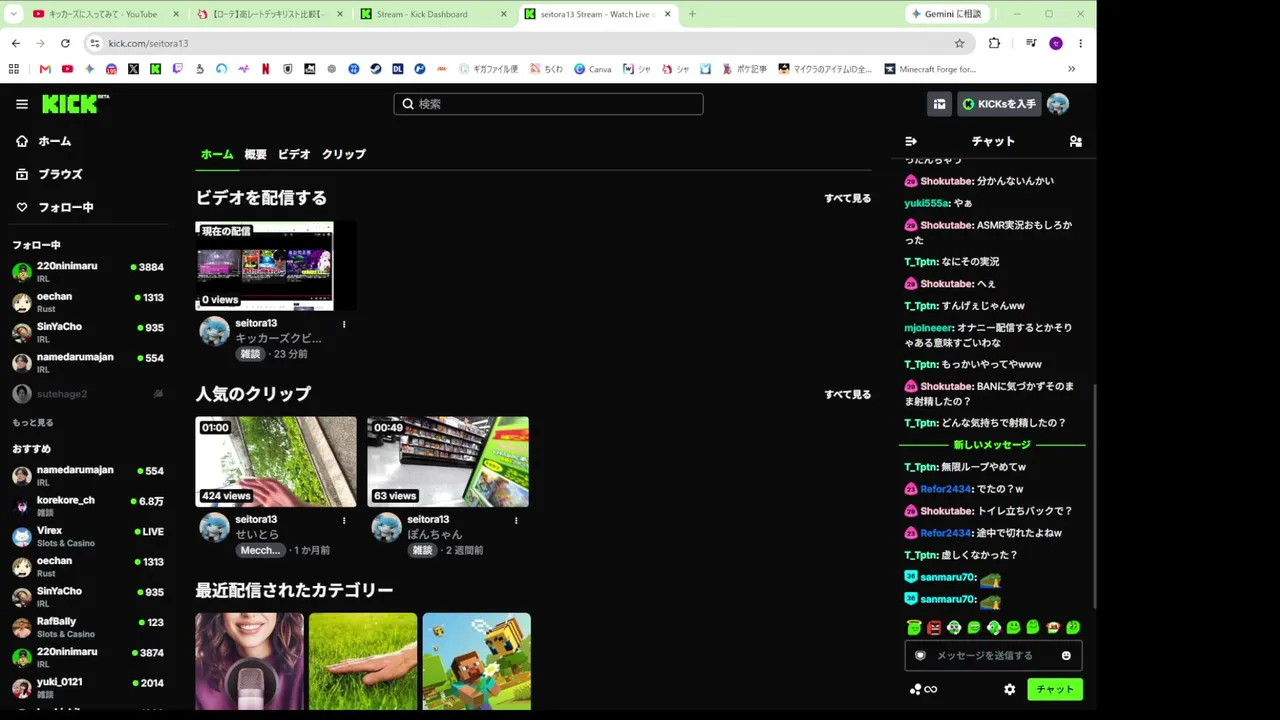The image size is (1280, 720).
Task: Open the RafBally recommended channel
Action: [x=88, y=627]
